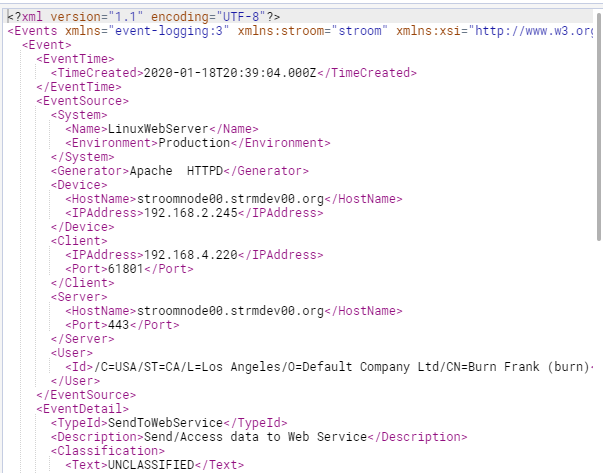Click the Description text about Web Service
Viewport: 603px width, 473px height.
[252, 437]
